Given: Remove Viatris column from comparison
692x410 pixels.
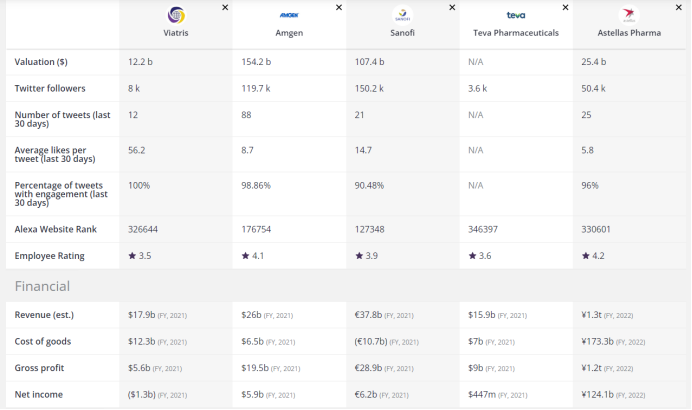Looking at the screenshot, I should coord(225,7).
